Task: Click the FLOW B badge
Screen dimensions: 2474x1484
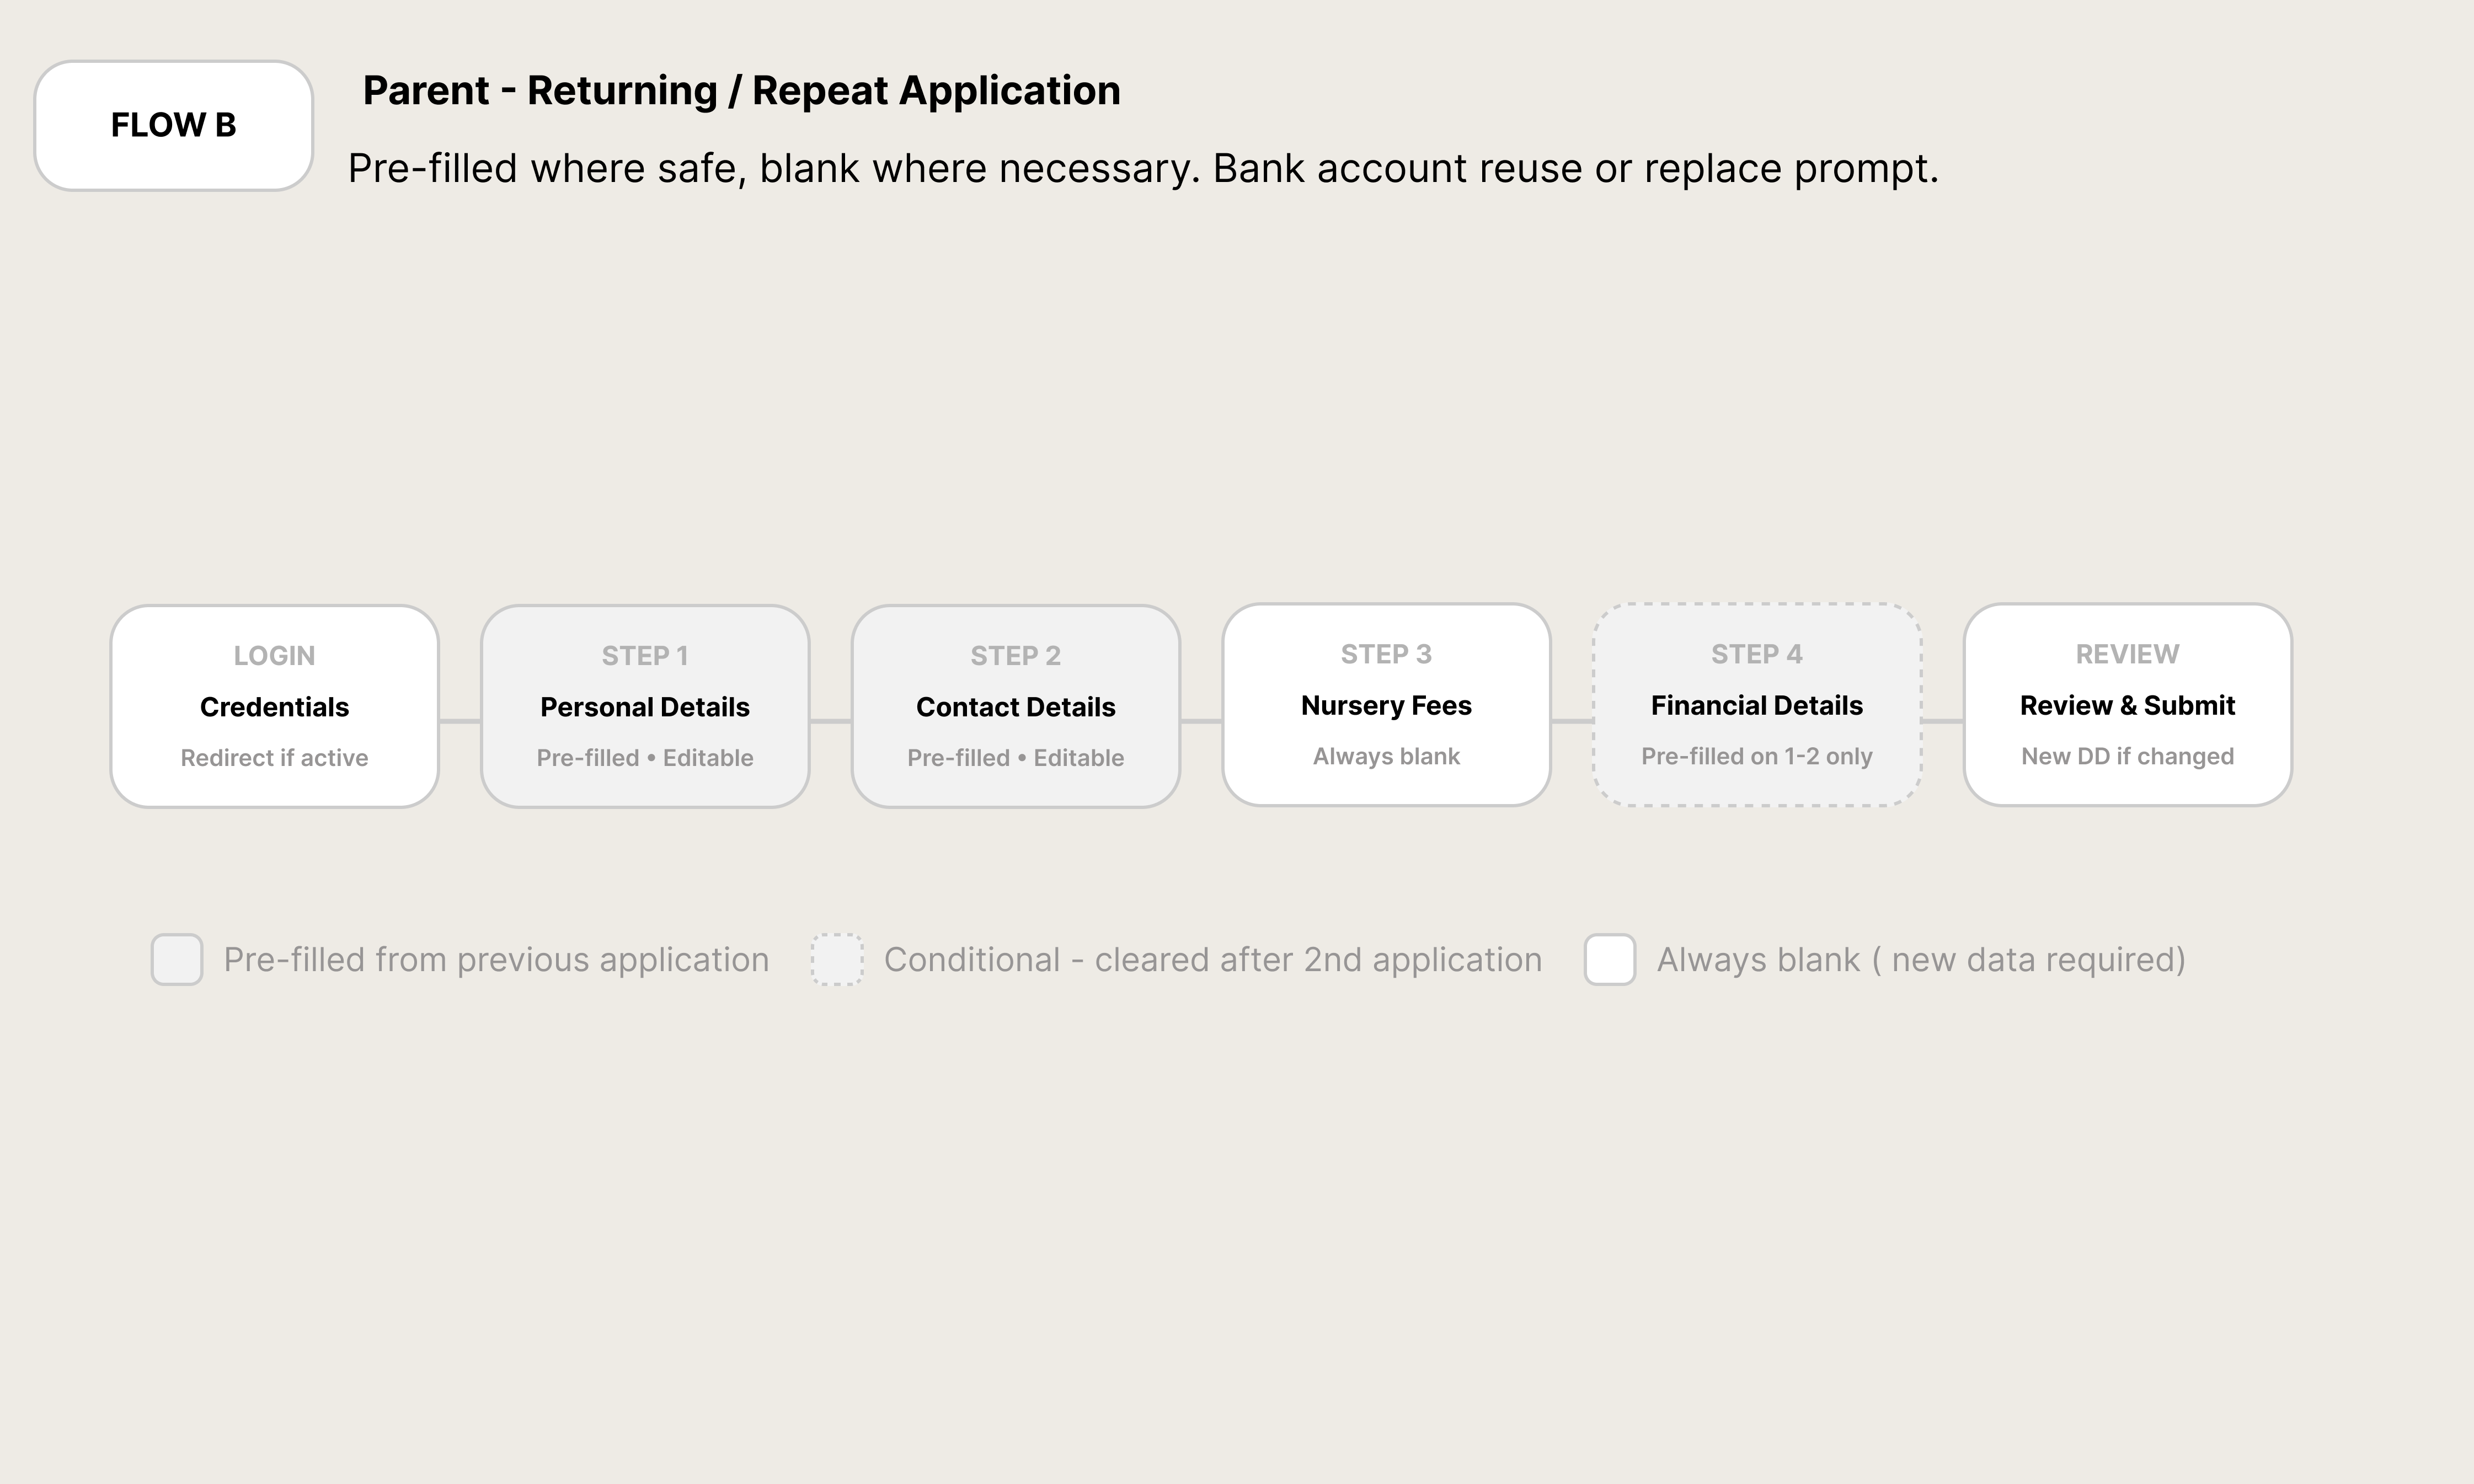Action: pyautogui.click(x=174, y=126)
